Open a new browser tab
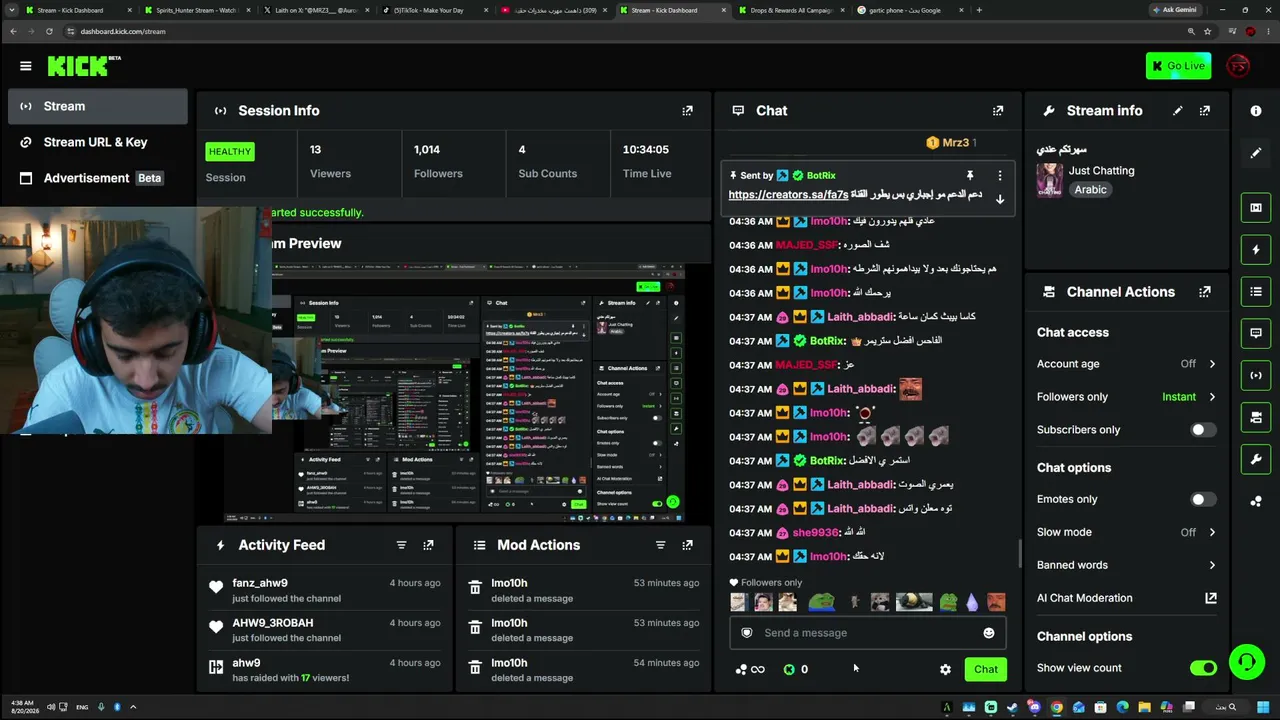This screenshot has width=1280, height=720. (979, 10)
